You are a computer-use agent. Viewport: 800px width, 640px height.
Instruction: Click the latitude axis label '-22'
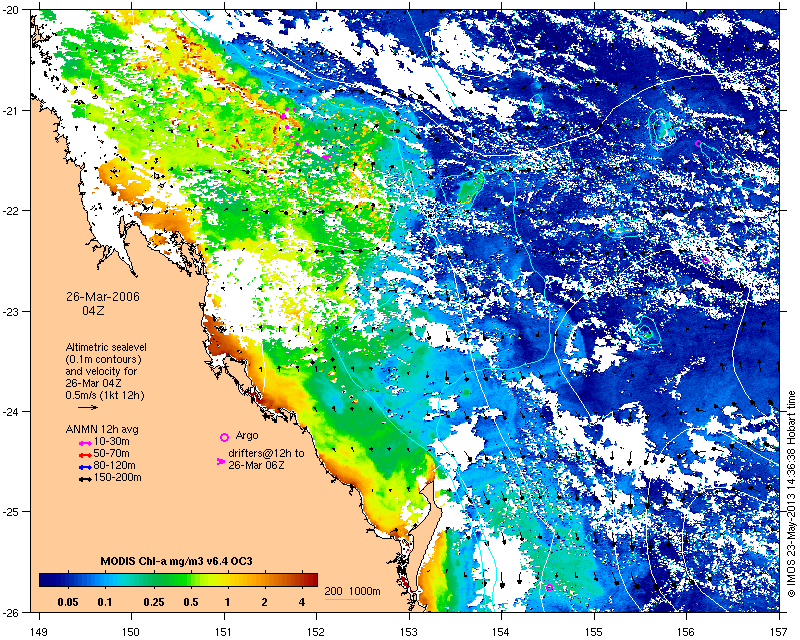(11, 210)
